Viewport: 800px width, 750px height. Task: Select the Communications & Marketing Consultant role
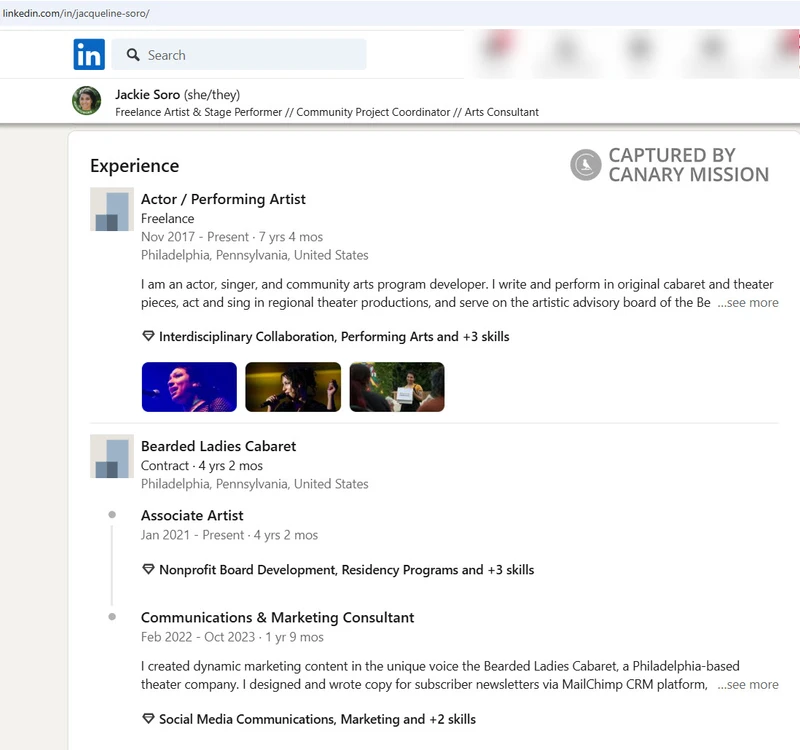[279, 617]
